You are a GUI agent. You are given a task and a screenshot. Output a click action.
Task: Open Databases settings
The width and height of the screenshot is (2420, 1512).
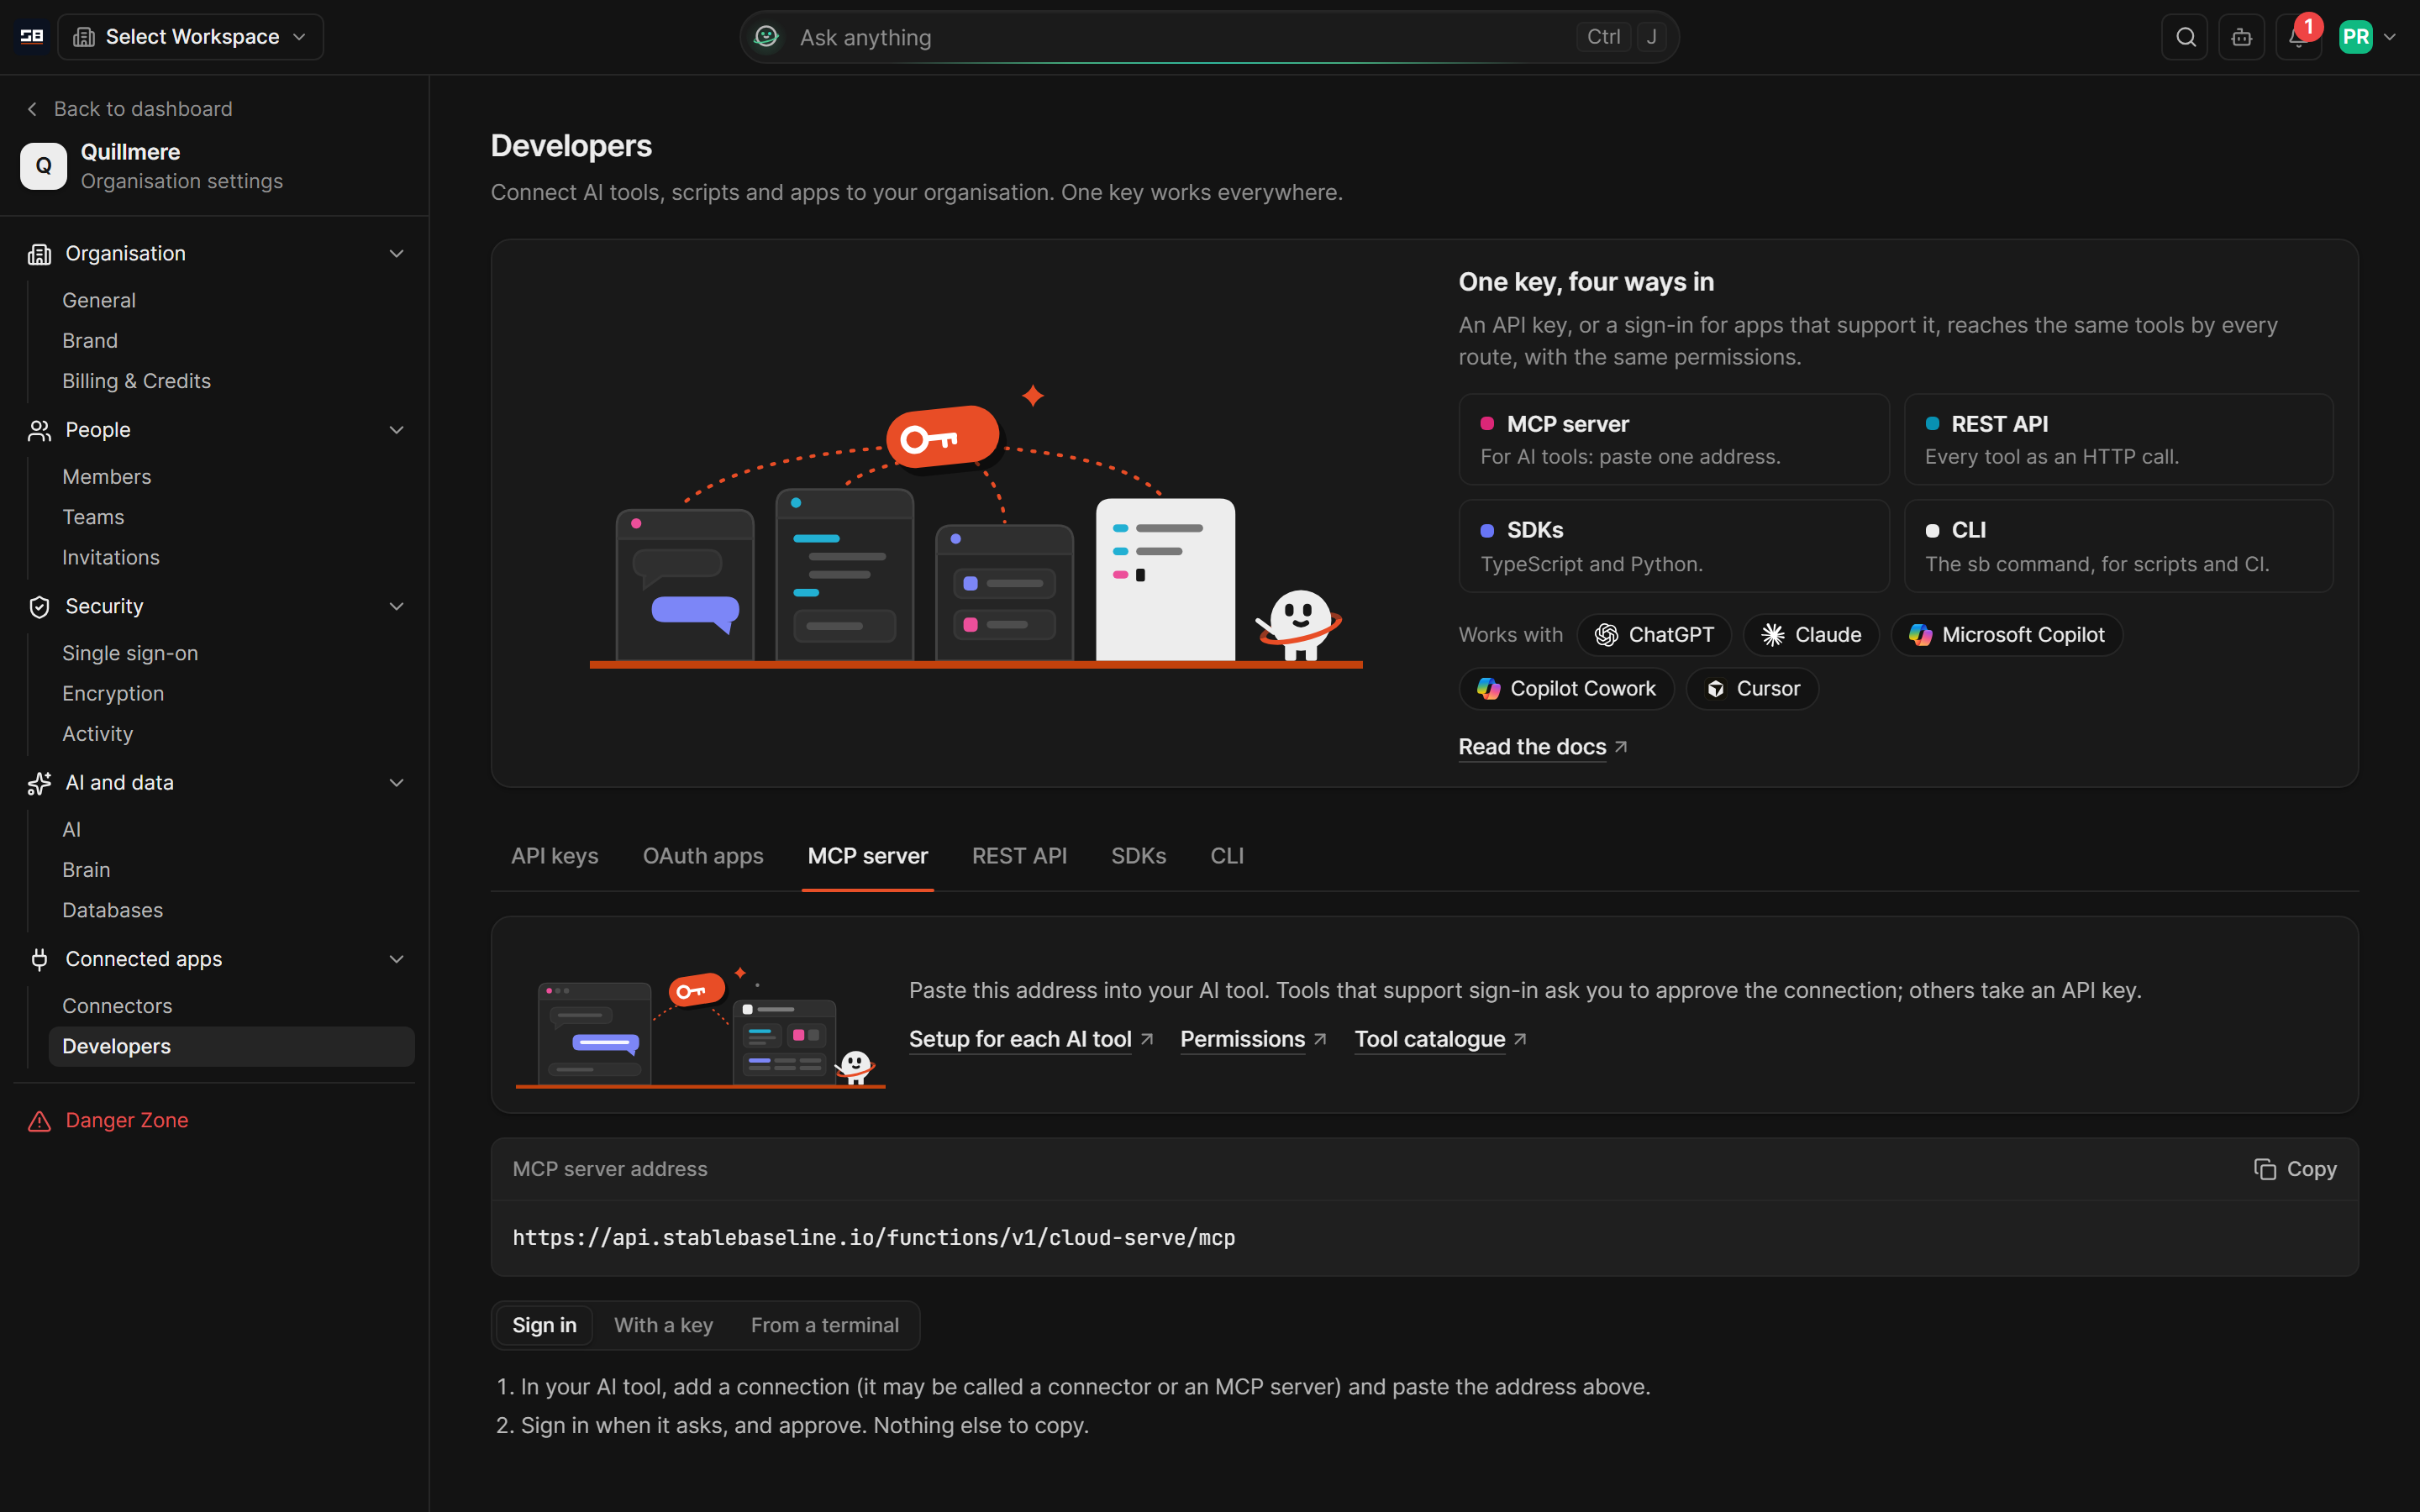coord(112,911)
